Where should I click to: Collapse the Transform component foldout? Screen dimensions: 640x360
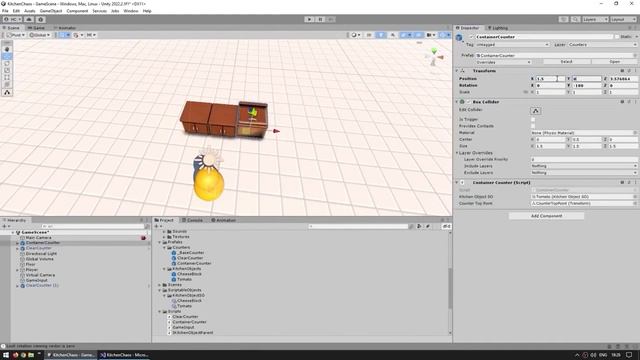point(457,71)
